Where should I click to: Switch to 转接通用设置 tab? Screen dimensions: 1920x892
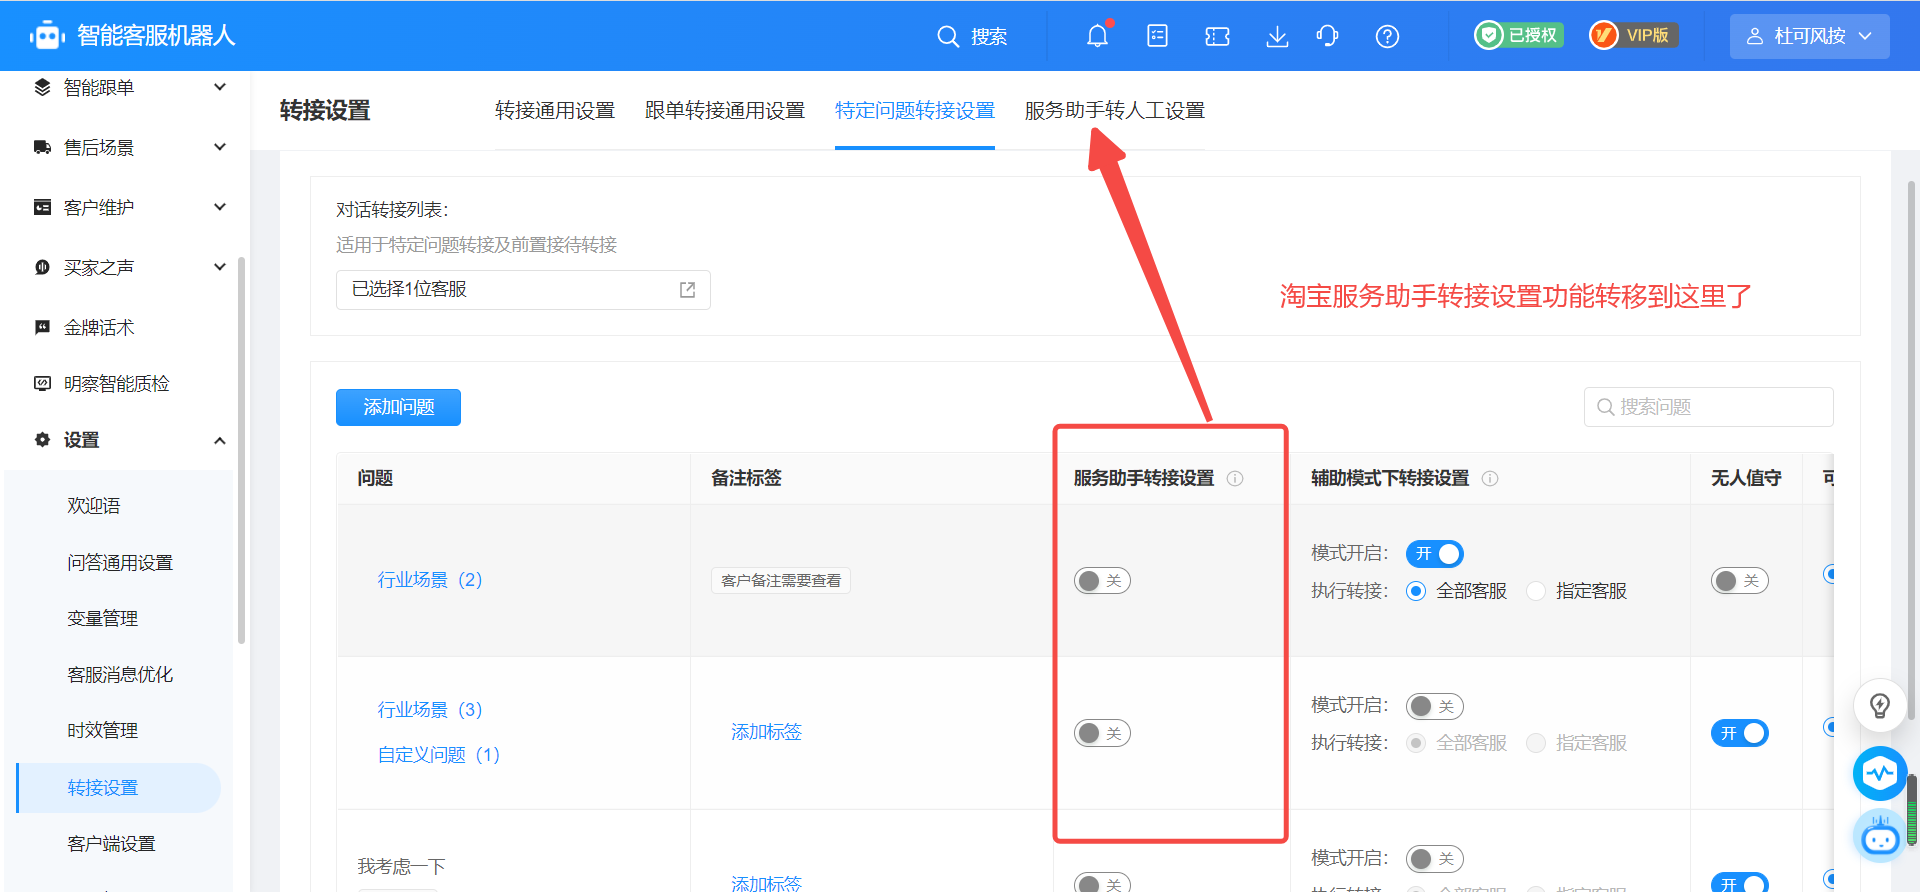click(555, 110)
